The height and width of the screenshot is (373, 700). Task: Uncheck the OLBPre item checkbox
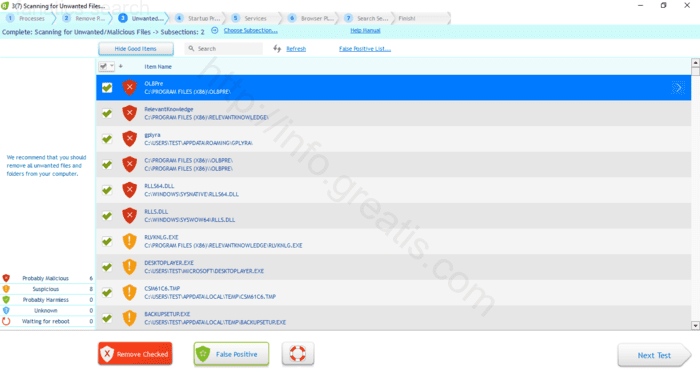coord(107,87)
